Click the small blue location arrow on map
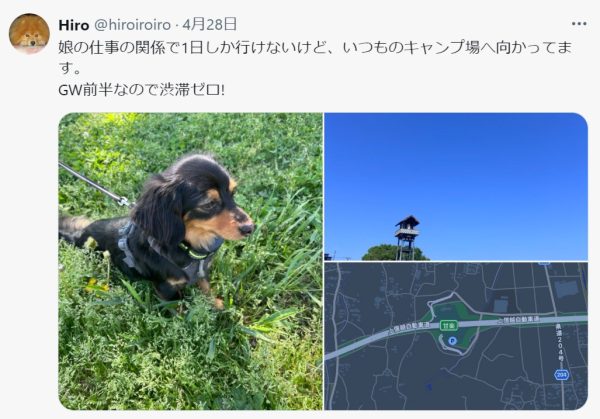The height and width of the screenshot is (419, 600). tap(429, 387)
